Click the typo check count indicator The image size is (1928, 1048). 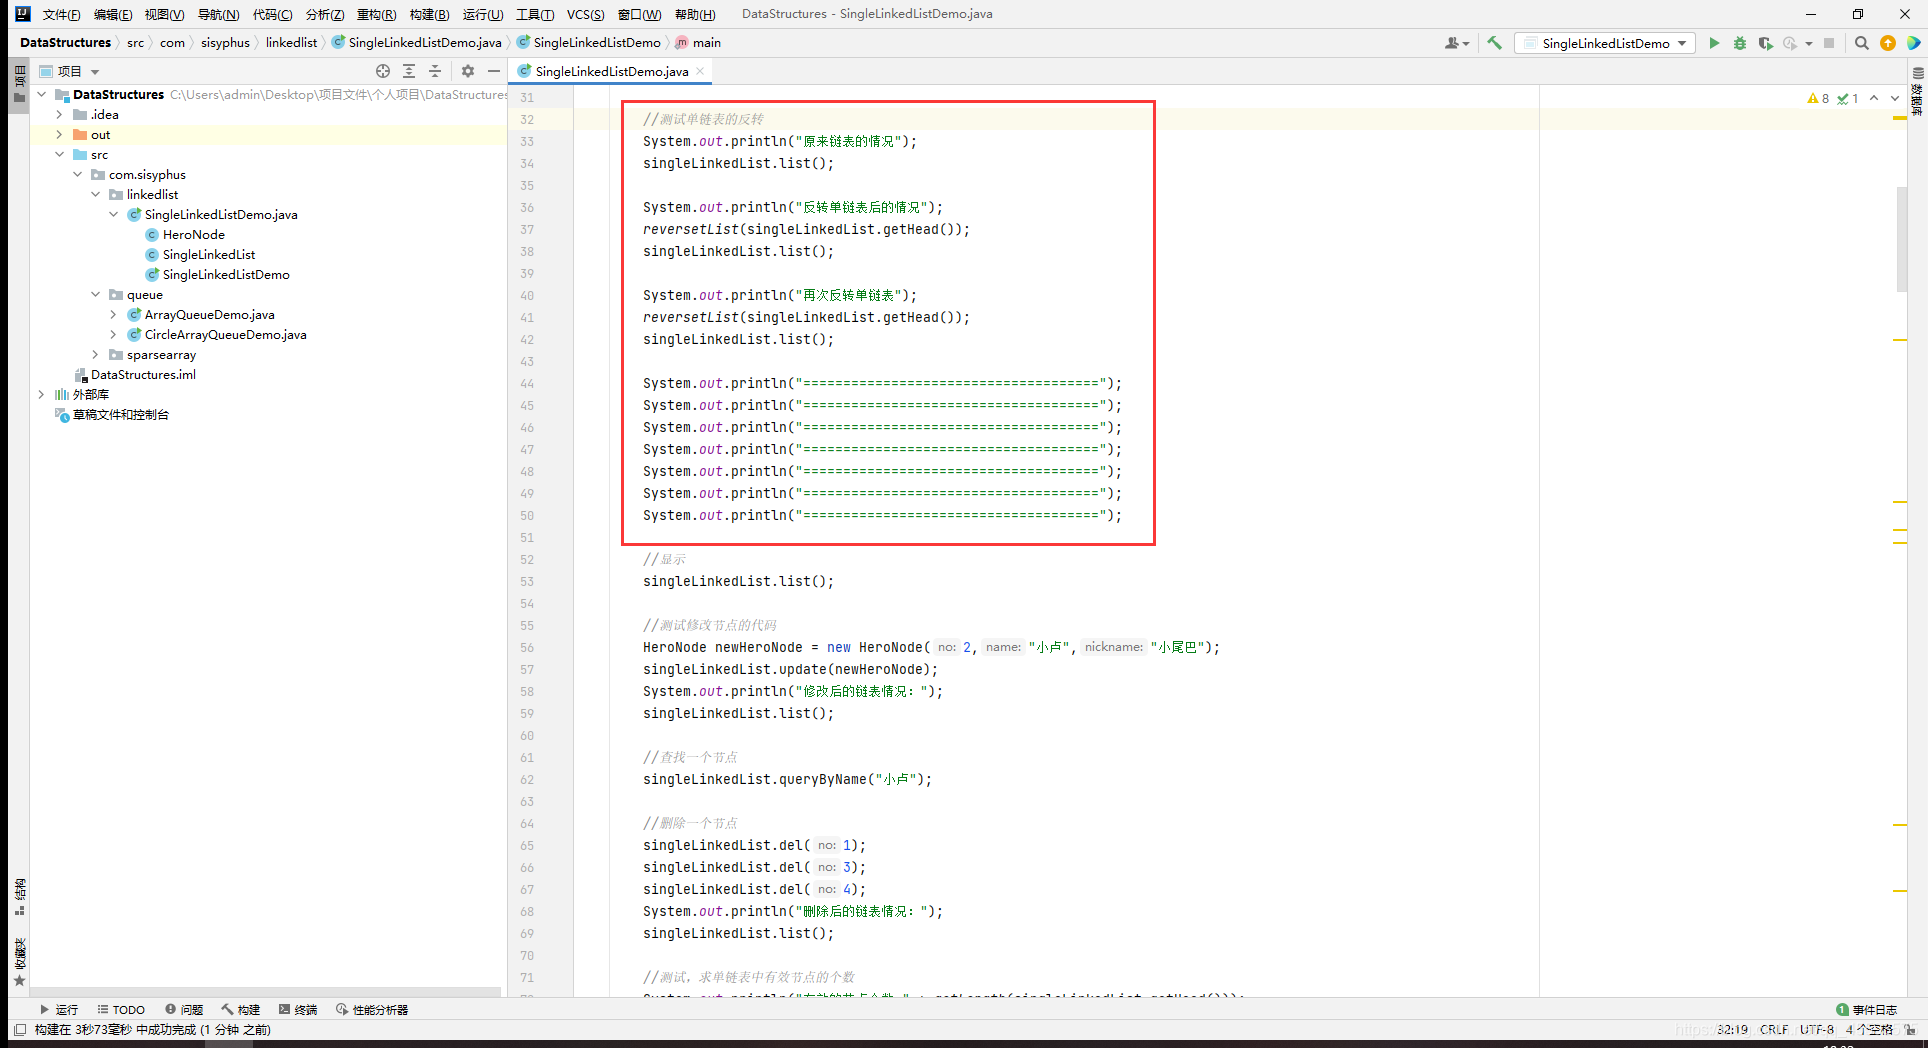point(1848,98)
